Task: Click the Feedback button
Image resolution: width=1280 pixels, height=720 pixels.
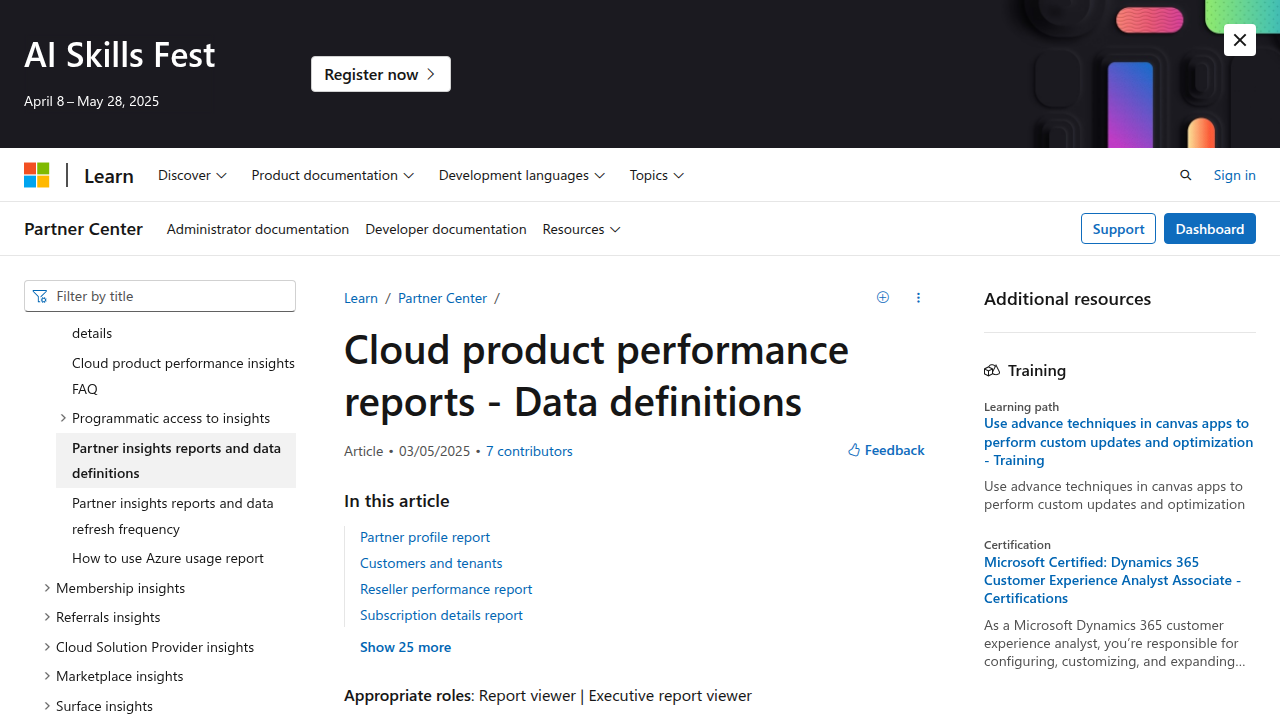Action: pyautogui.click(x=886, y=450)
